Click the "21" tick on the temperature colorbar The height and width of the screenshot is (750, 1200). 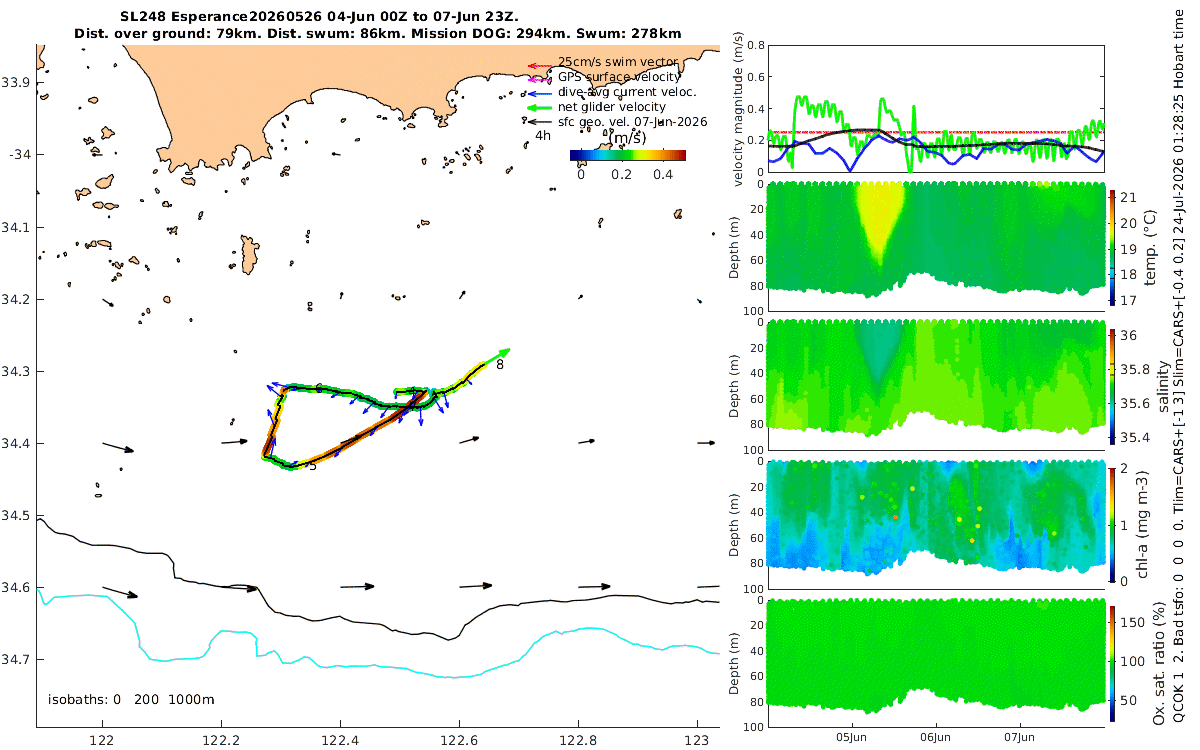(x=1129, y=196)
